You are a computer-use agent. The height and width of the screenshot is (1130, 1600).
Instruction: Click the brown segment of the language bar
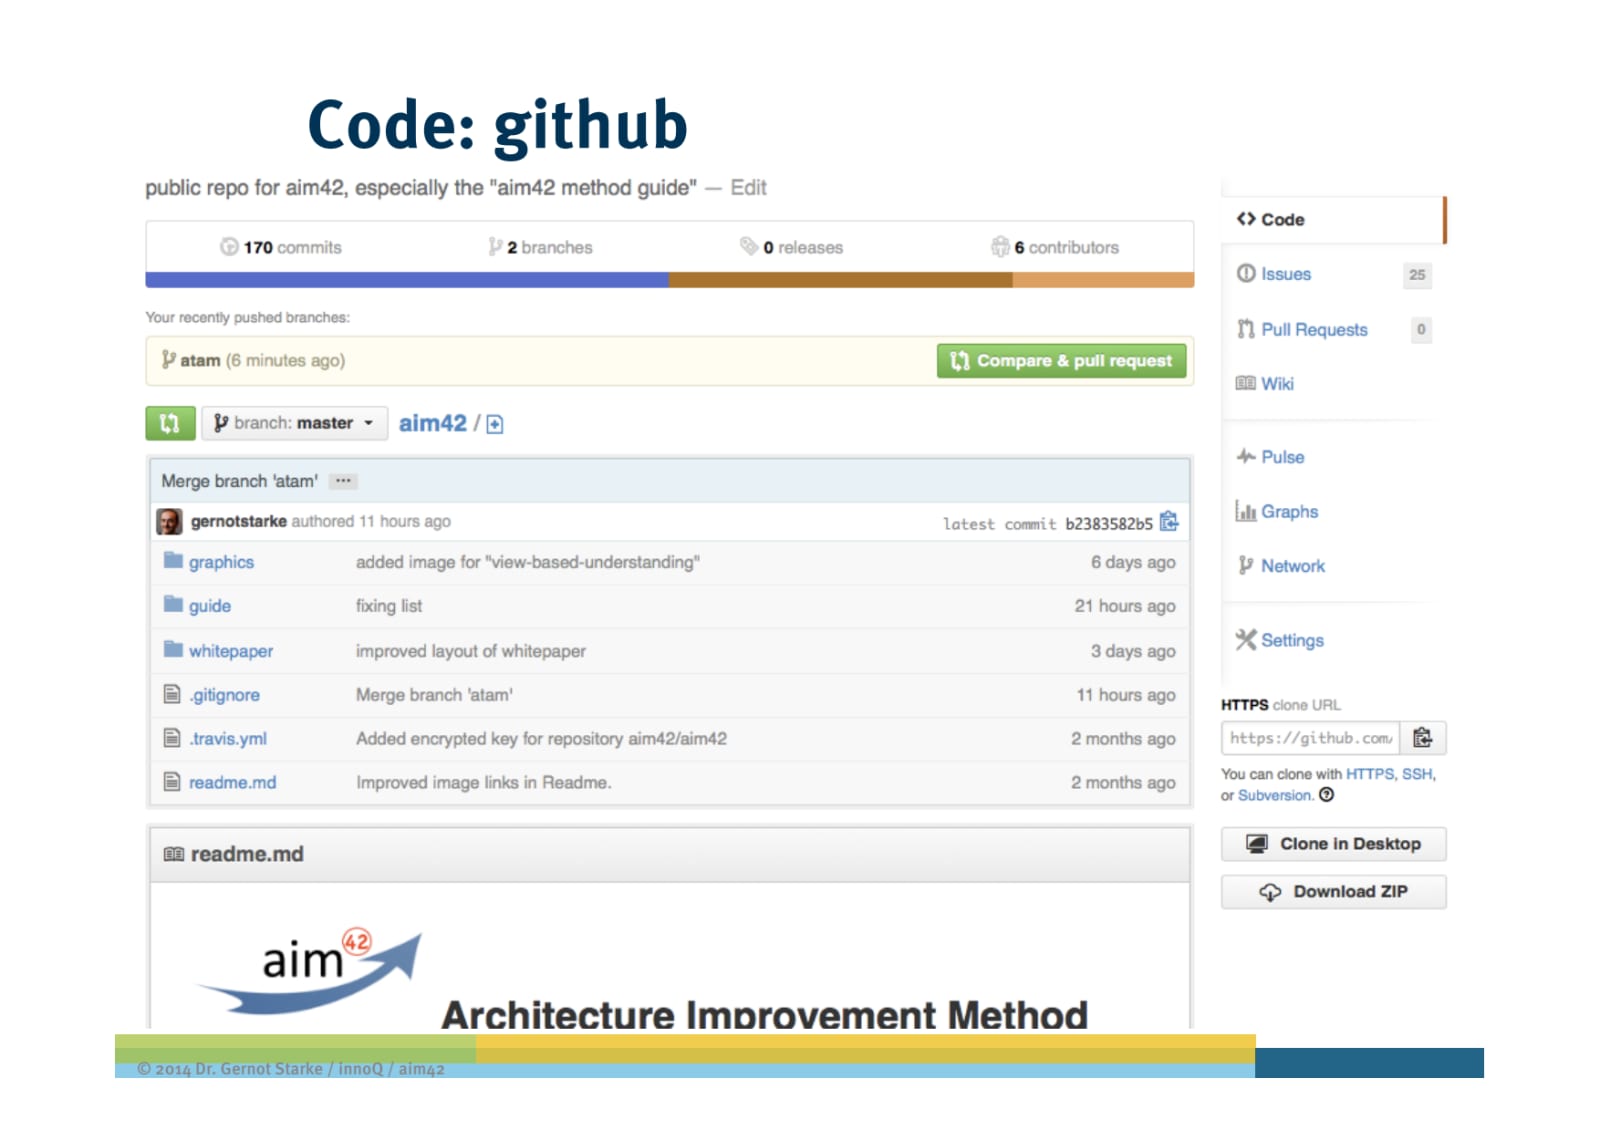[841, 280]
